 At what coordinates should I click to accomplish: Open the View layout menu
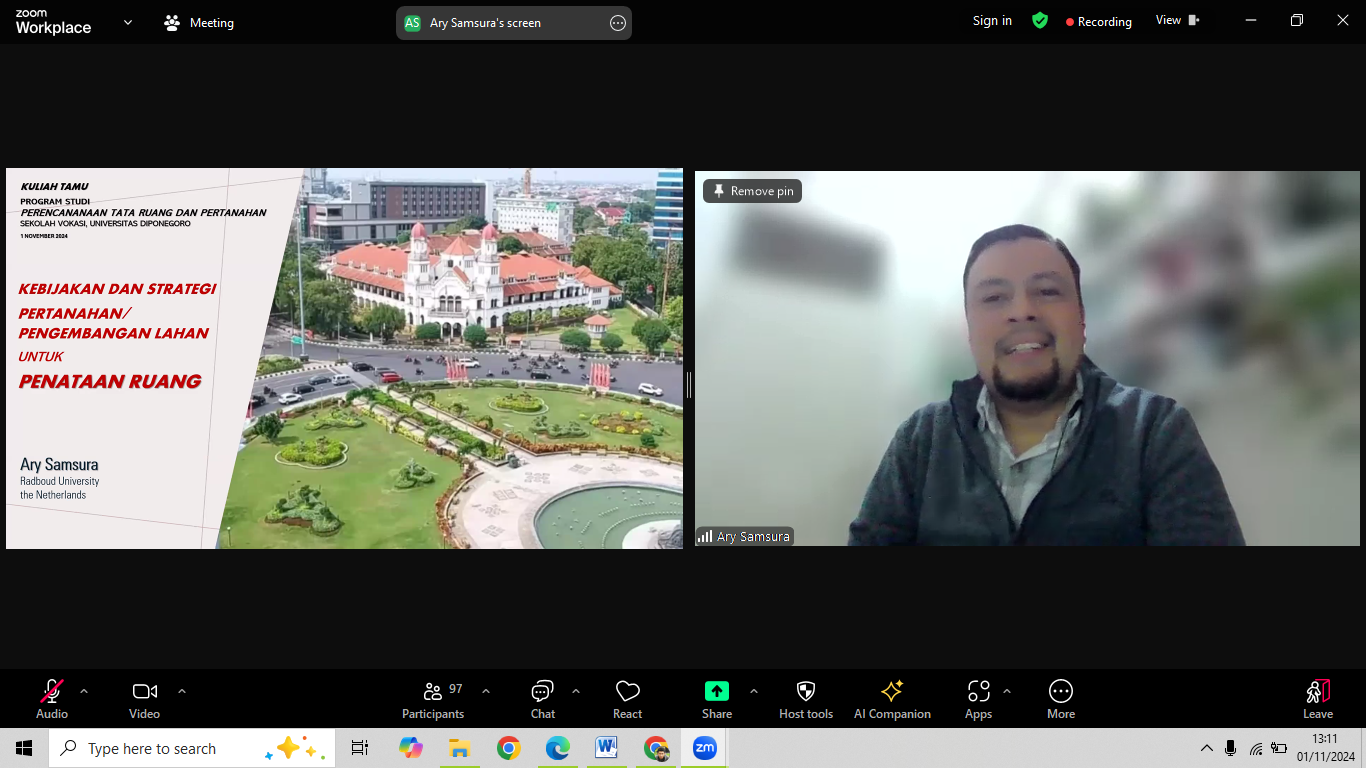pyautogui.click(x=1177, y=21)
